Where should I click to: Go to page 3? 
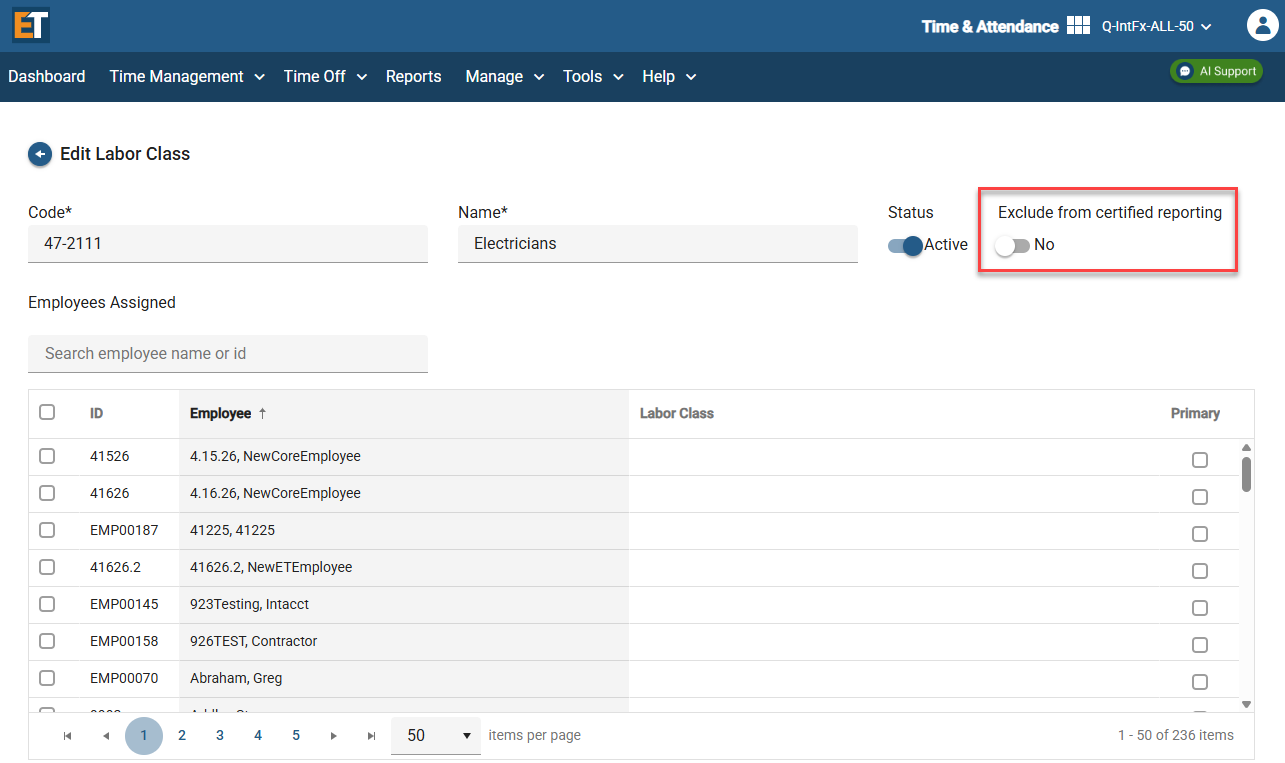point(220,735)
